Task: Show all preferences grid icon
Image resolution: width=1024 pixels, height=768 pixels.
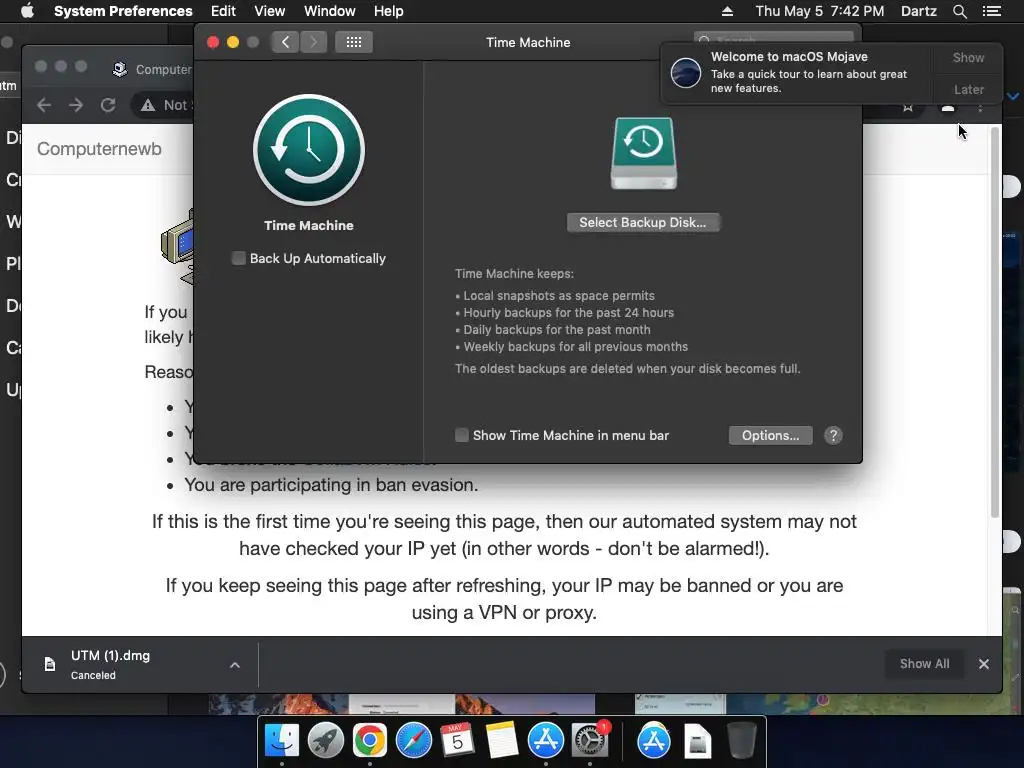Action: tap(354, 42)
